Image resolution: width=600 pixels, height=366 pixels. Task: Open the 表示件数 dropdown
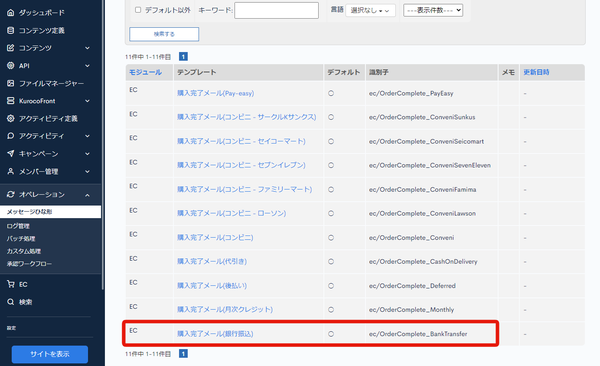(x=433, y=10)
